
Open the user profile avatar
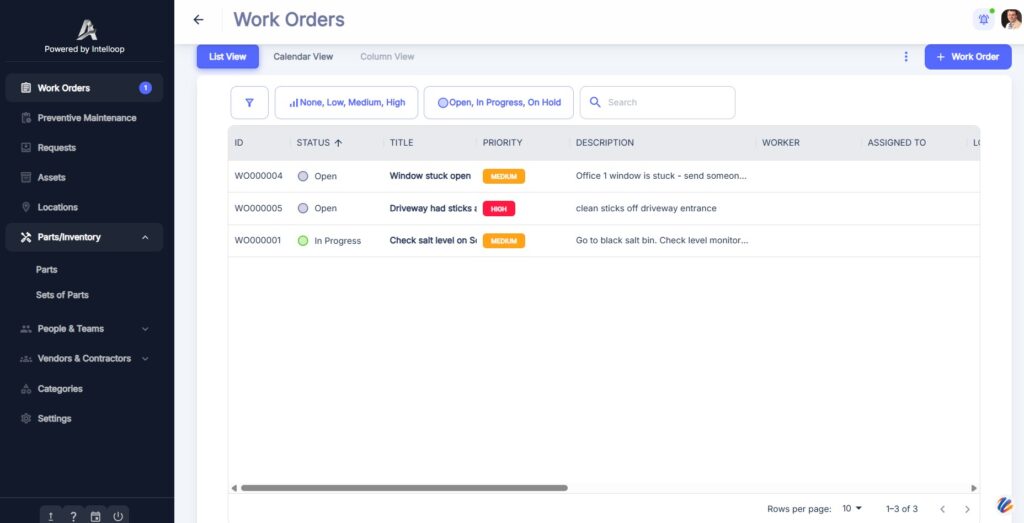tap(1010, 20)
